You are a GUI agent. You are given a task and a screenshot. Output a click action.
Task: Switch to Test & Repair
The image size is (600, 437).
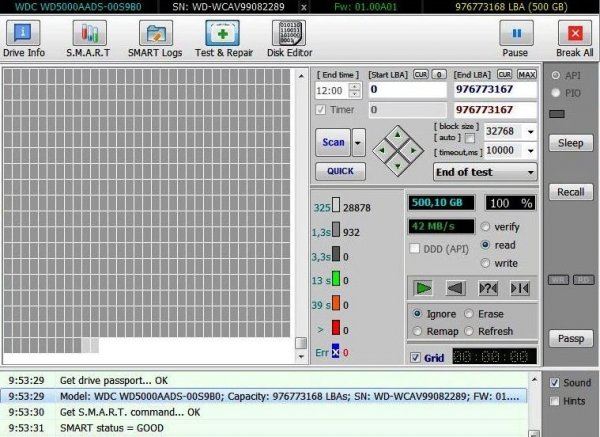[223, 38]
